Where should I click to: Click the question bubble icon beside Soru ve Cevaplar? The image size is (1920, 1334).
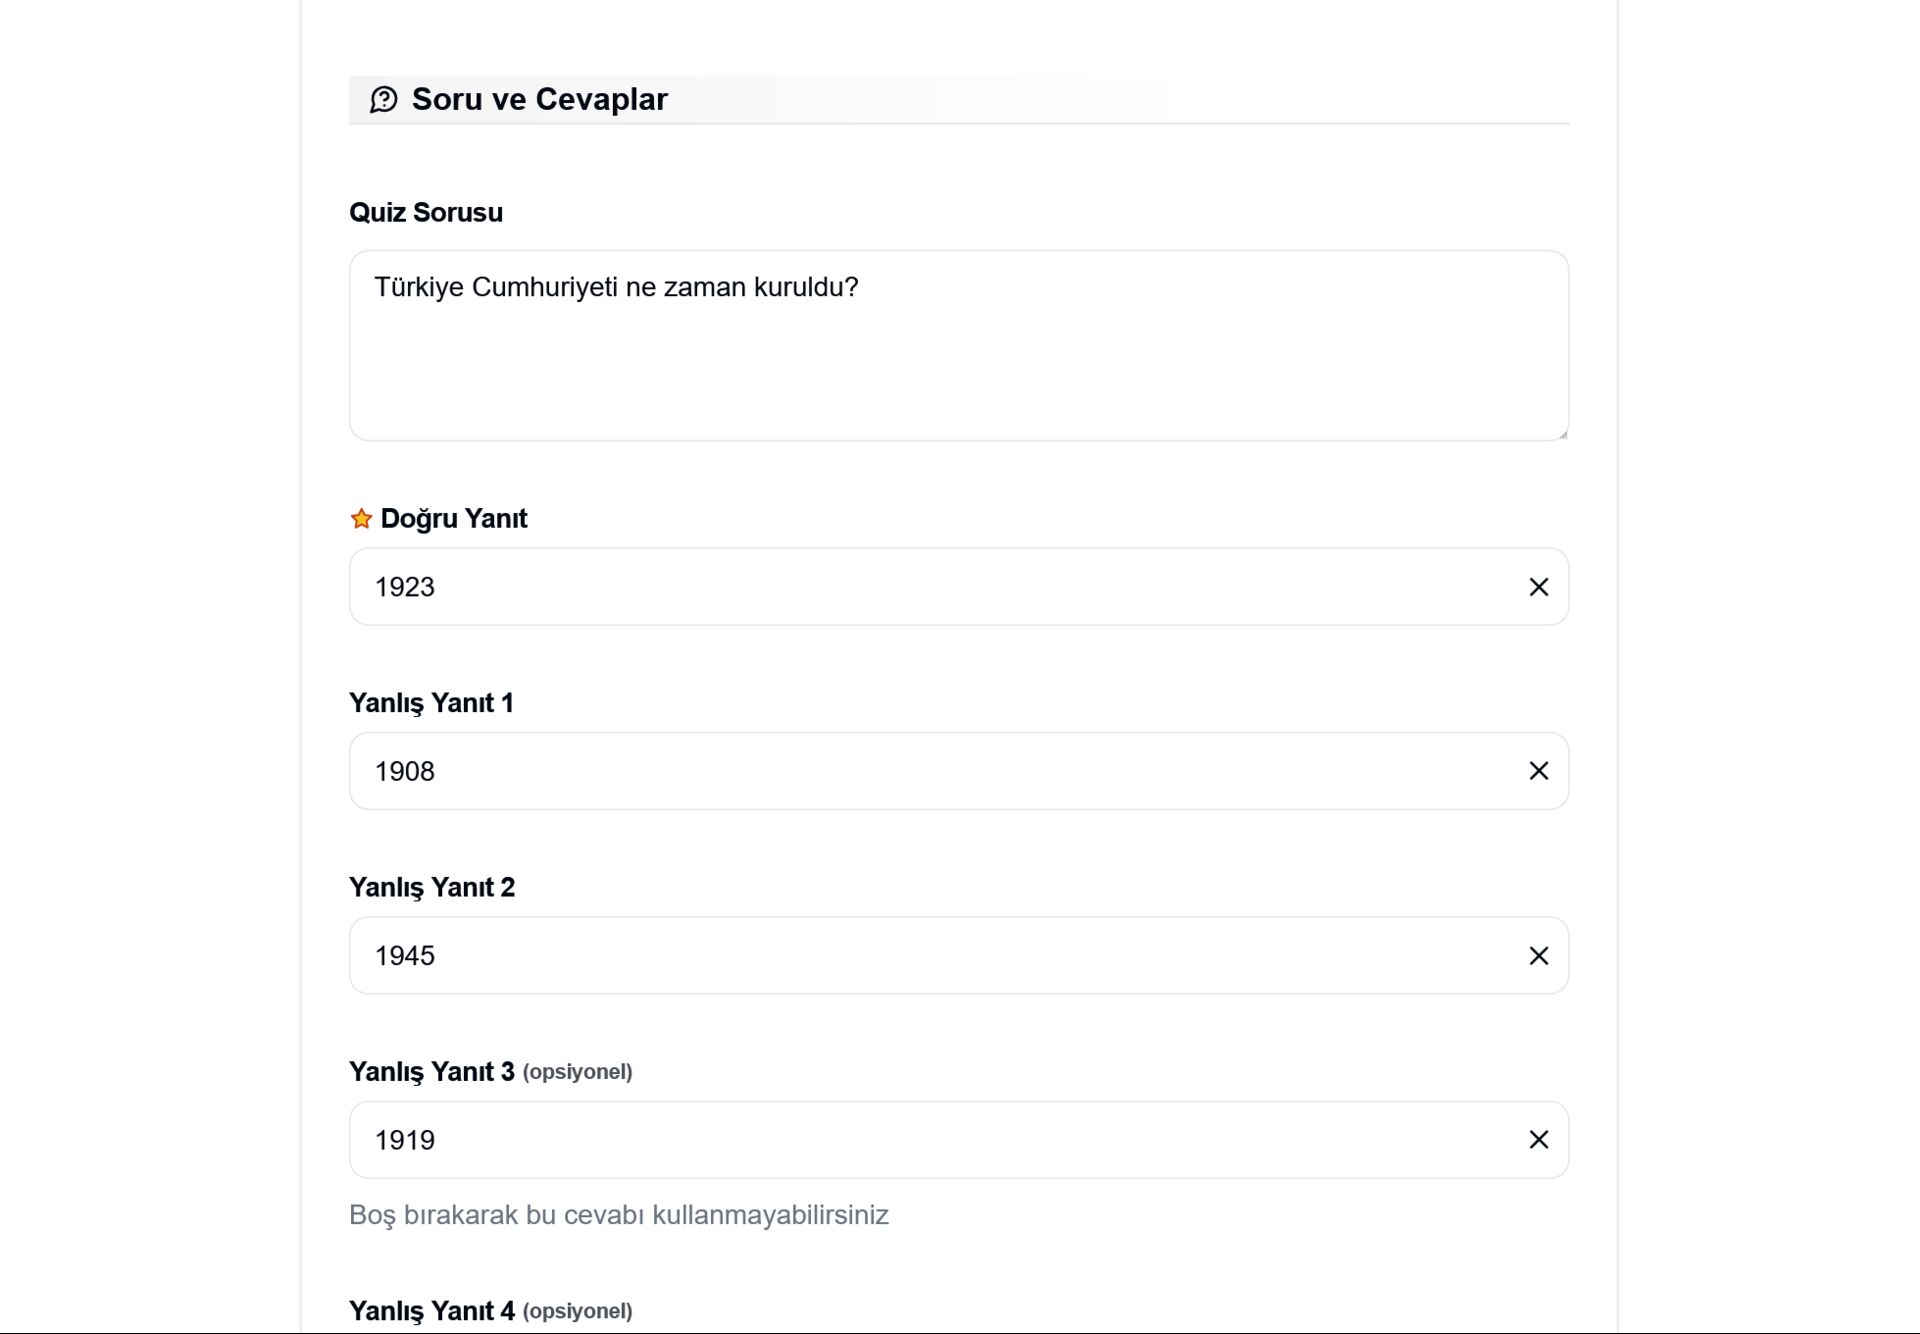click(384, 100)
